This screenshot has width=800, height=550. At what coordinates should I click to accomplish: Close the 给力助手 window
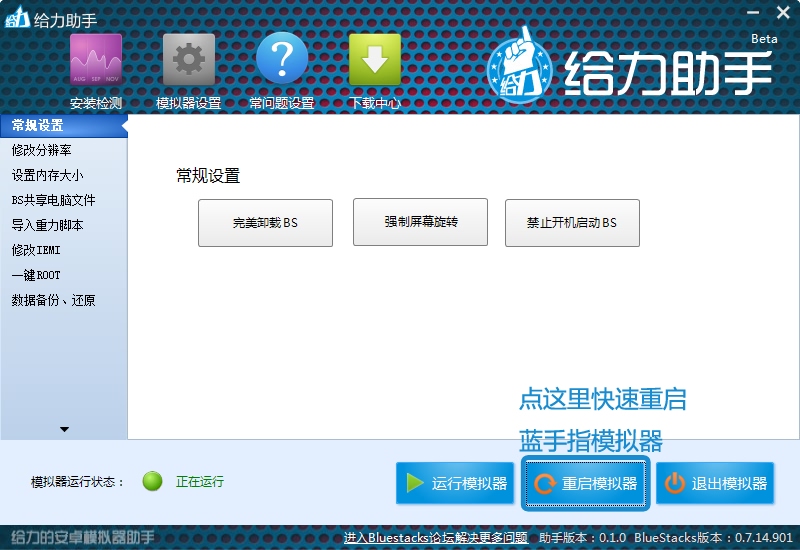(x=783, y=12)
